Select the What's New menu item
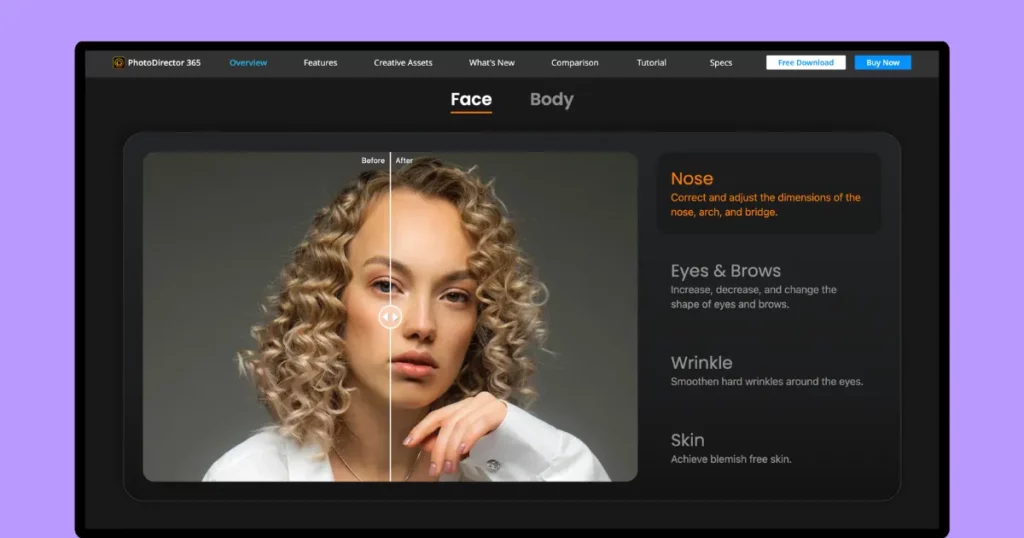The image size is (1024, 538). point(492,63)
